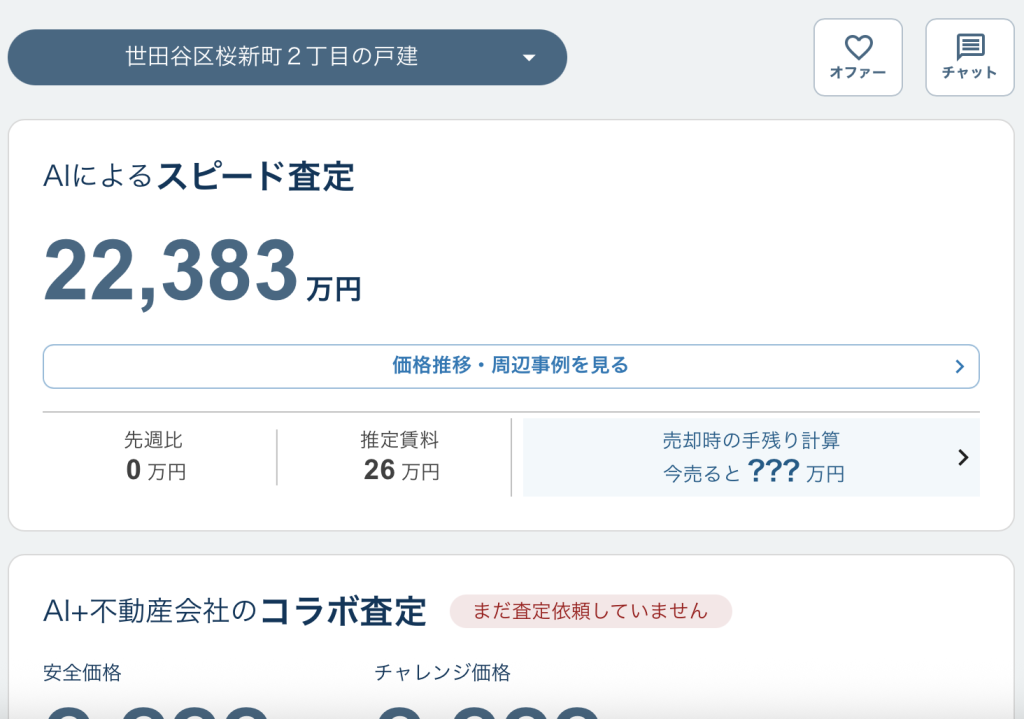Click the まだ査定依頼していません status badge
Image resolution: width=1024 pixels, height=719 pixels.
point(590,611)
